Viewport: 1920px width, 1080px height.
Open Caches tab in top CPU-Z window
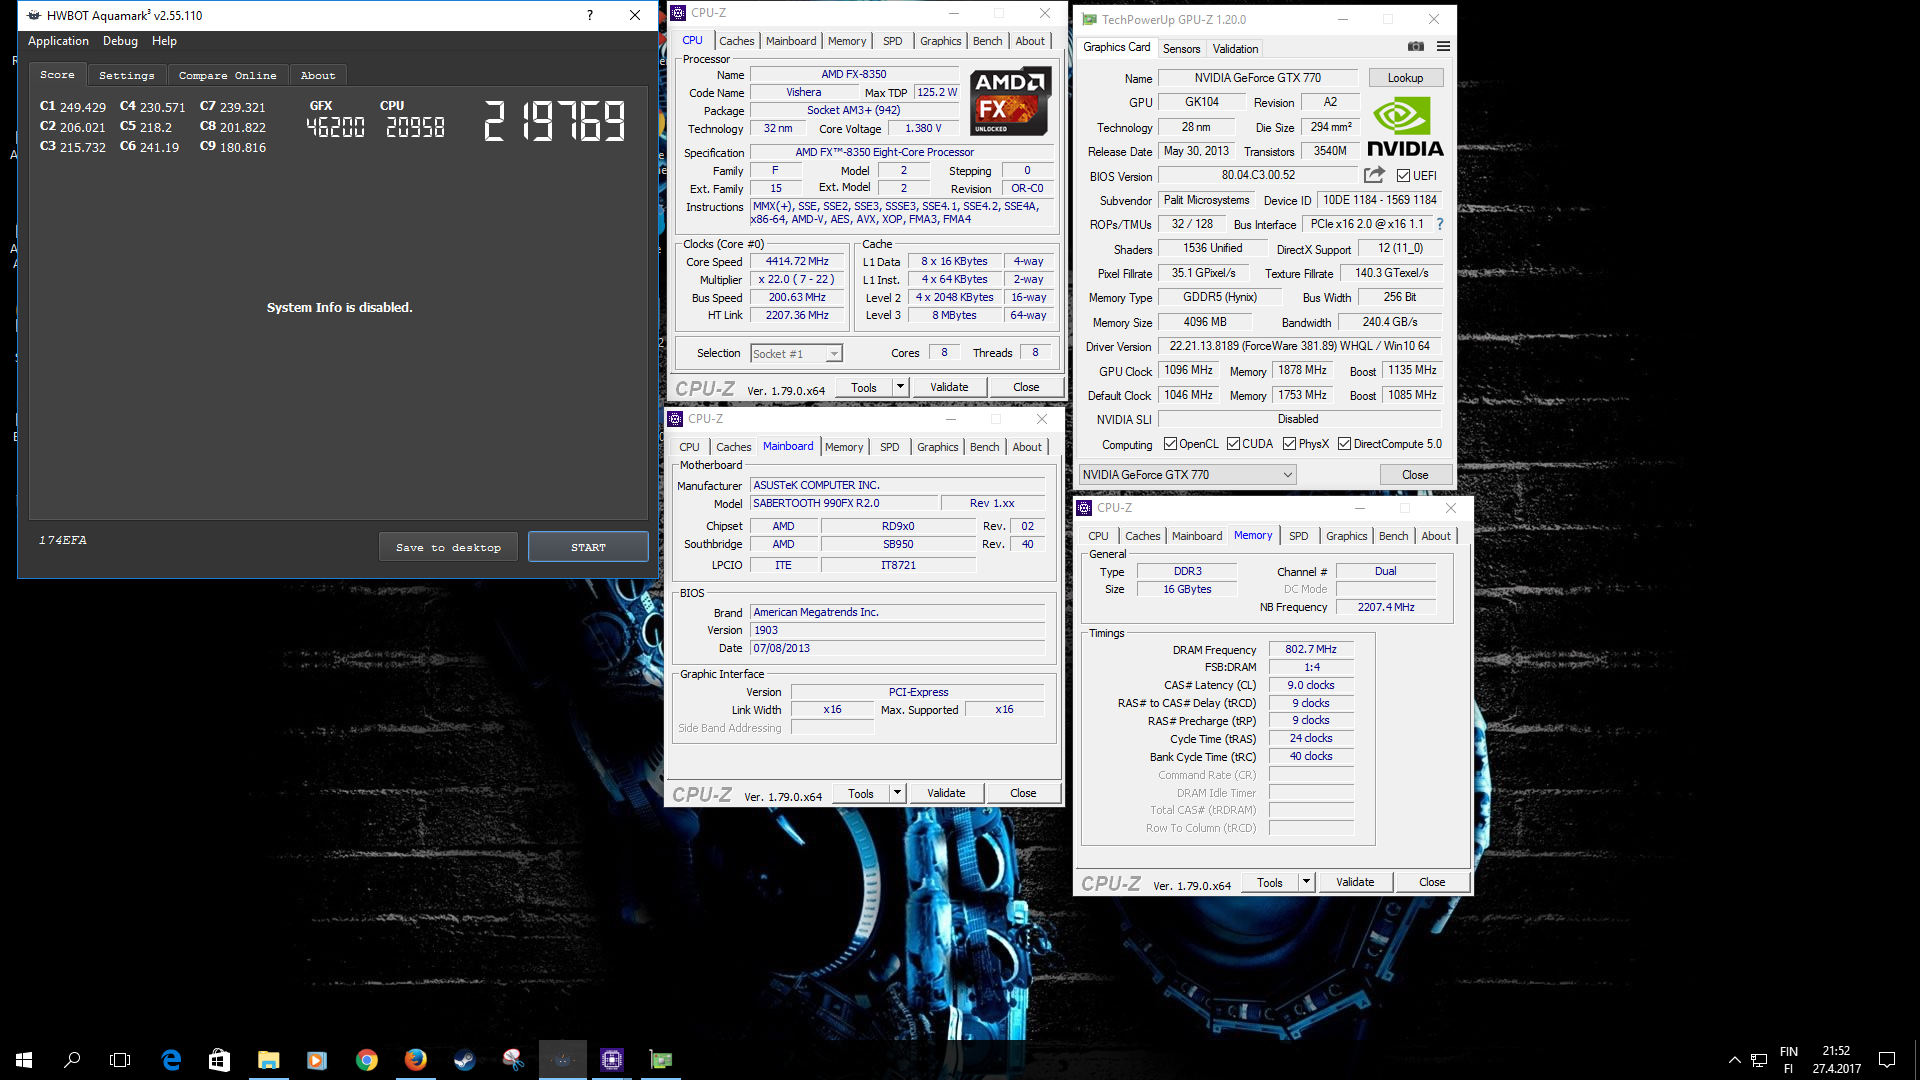737,41
